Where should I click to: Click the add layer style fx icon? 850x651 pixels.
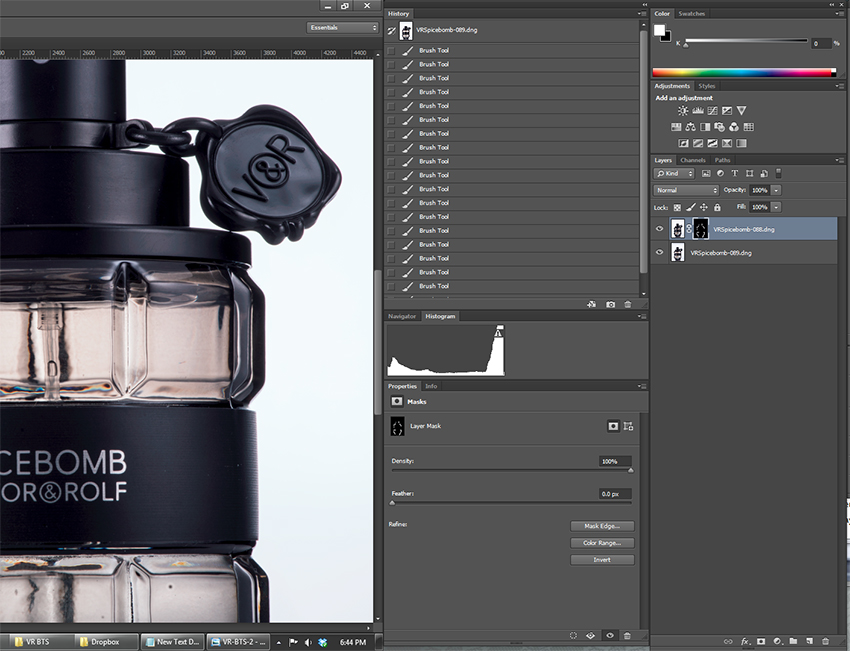[745, 641]
